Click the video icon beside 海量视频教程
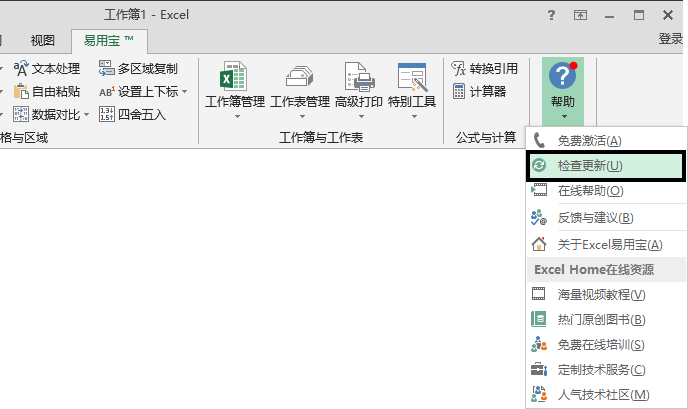The height and width of the screenshot is (409, 688). tap(539, 294)
